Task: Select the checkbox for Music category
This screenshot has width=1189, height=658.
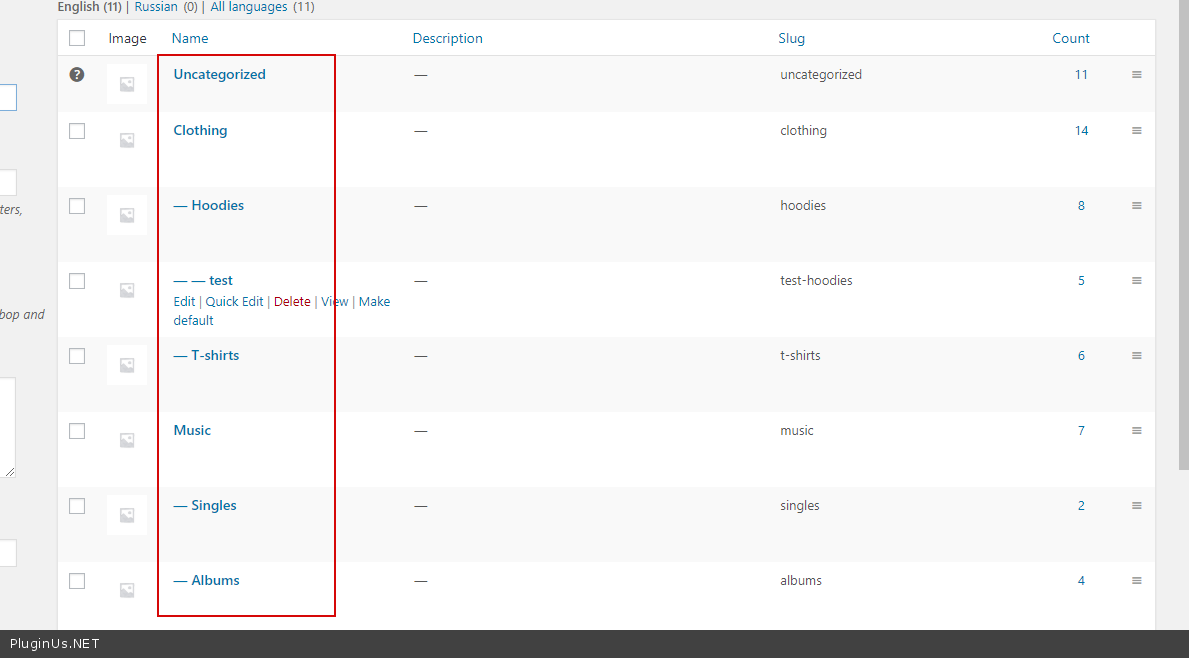Action: (x=77, y=431)
